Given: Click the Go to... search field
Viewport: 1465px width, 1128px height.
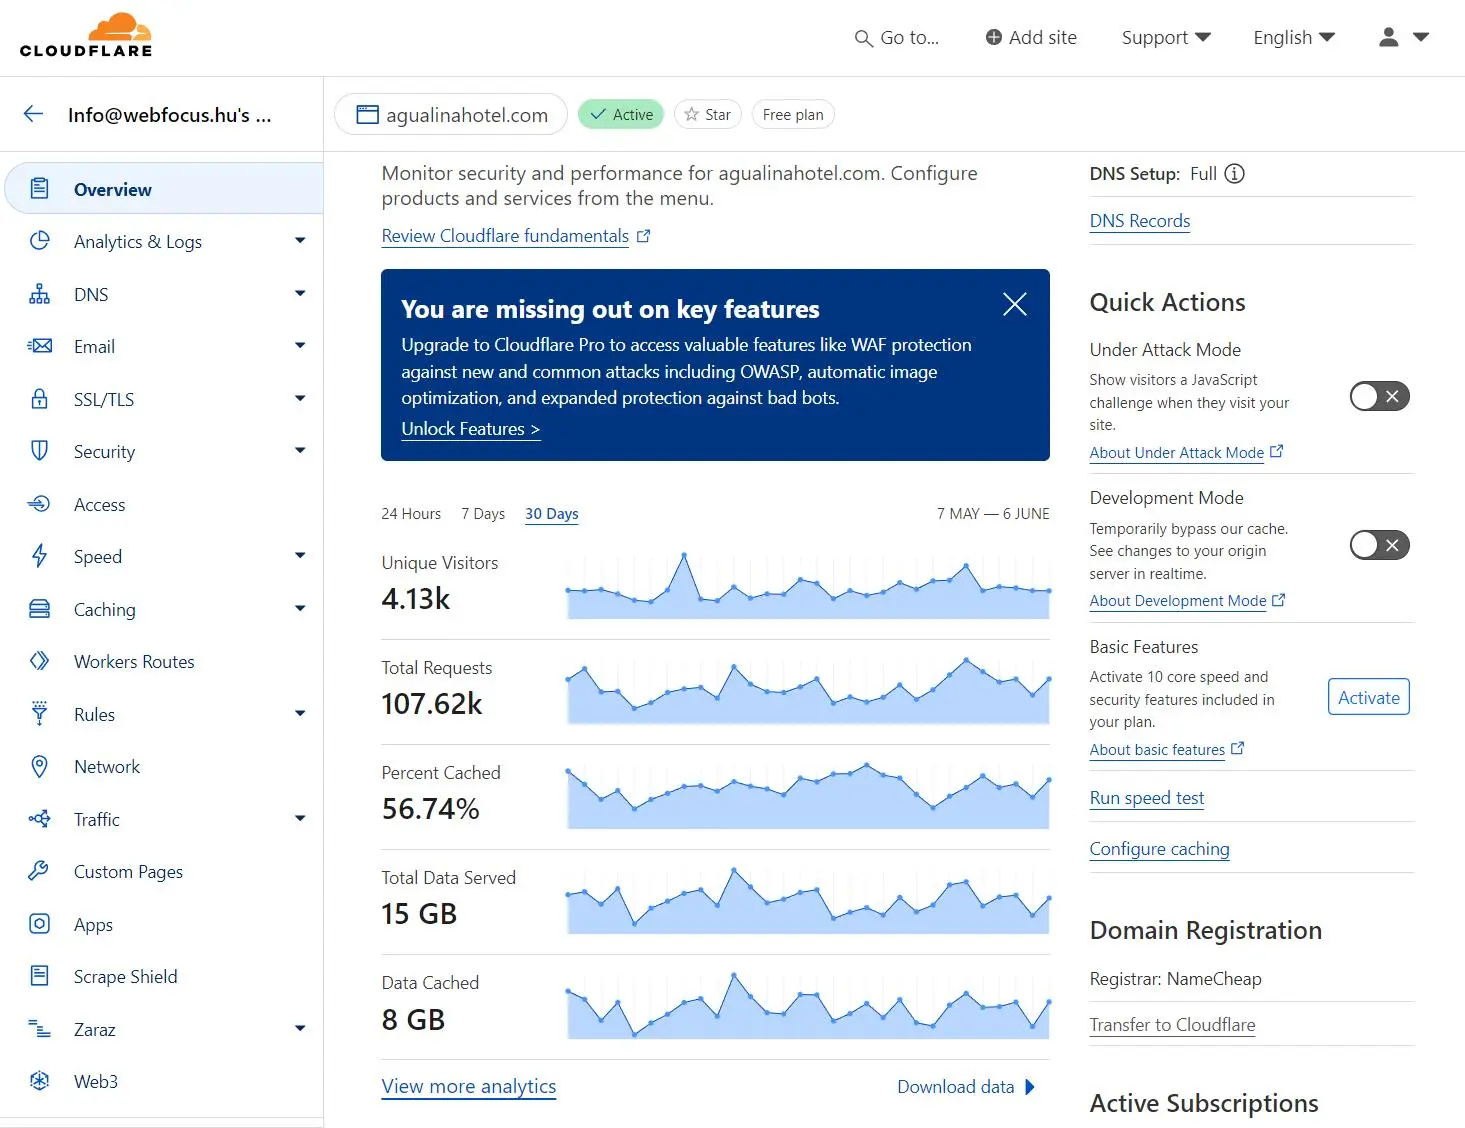Looking at the screenshot, I should point(897,38).
